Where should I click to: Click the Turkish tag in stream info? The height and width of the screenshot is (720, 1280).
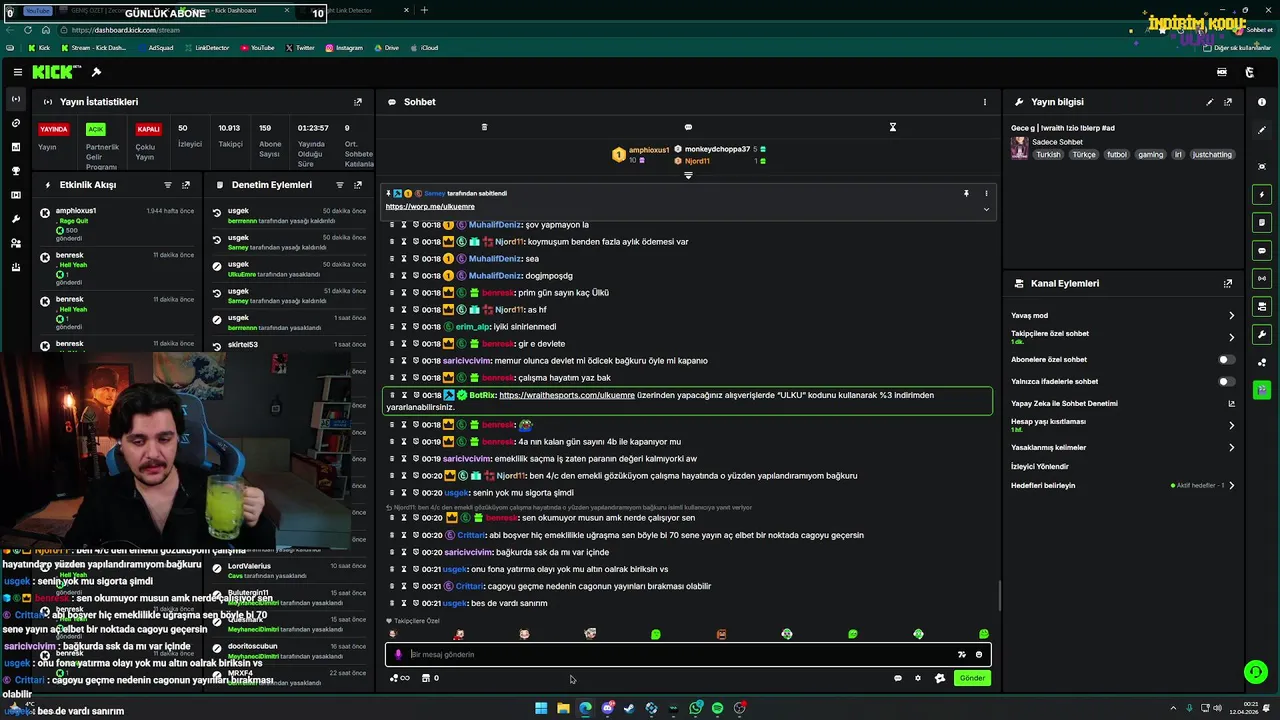coord(1048,155)
